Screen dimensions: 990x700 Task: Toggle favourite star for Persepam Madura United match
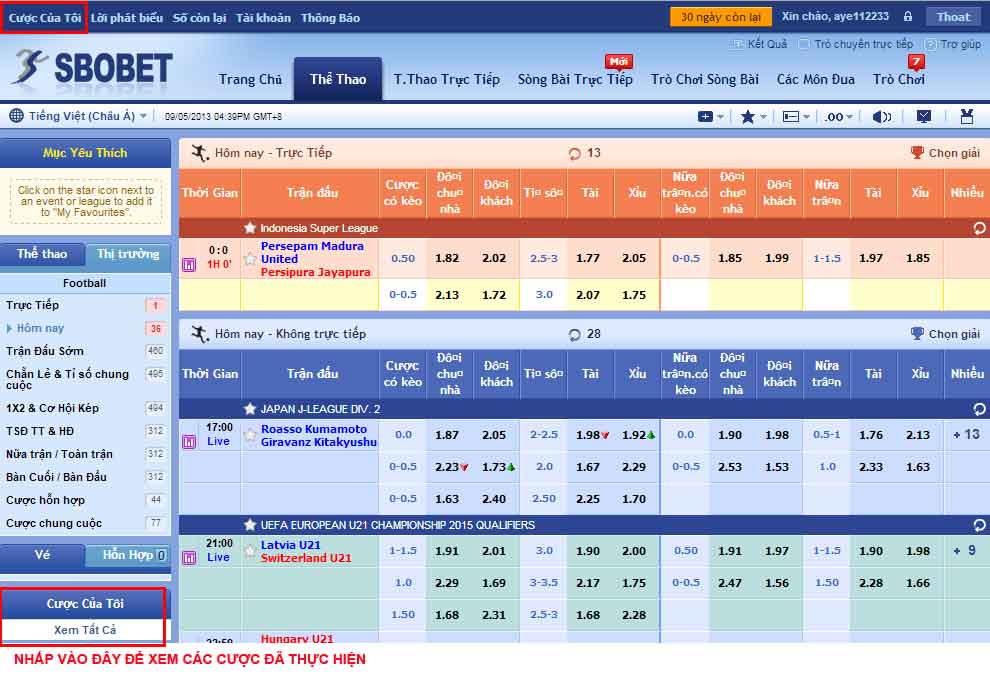click(x=251, y=259)
